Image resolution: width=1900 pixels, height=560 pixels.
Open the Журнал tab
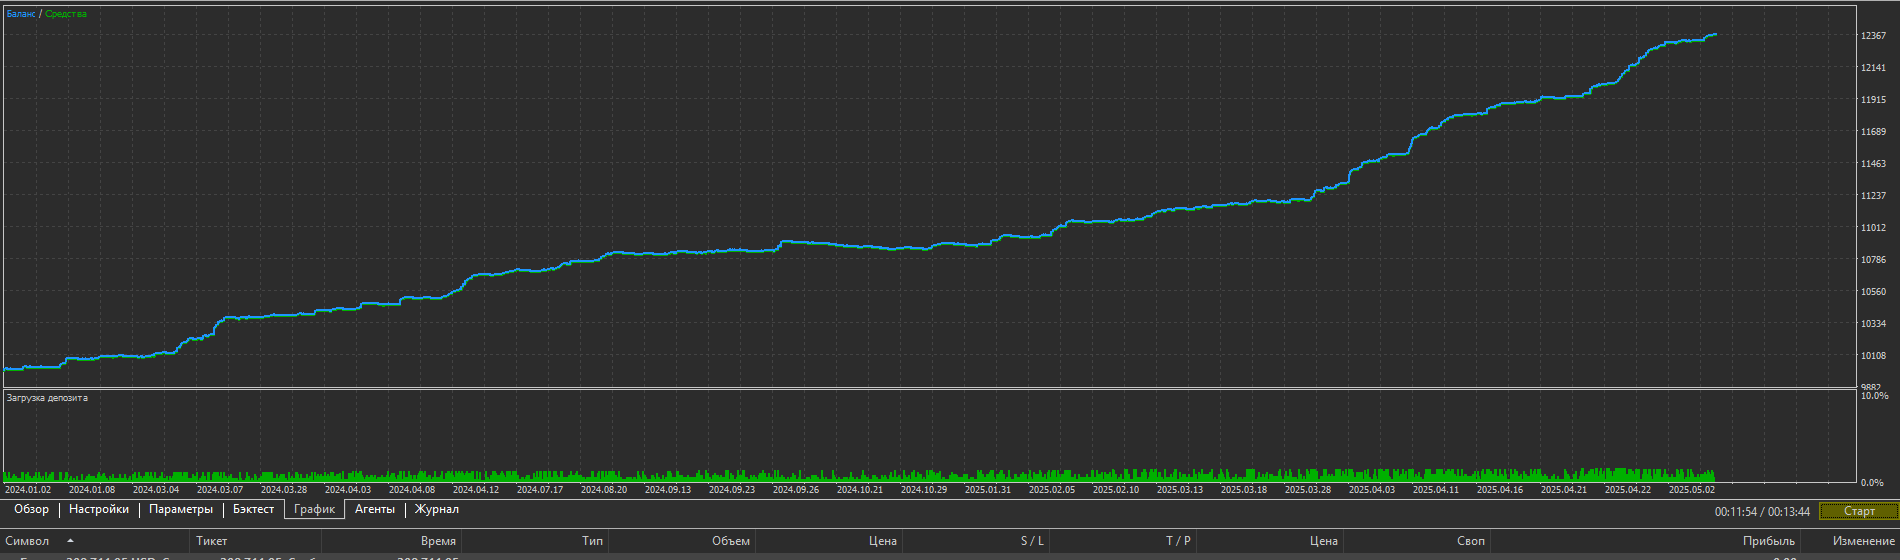[437, 510]
